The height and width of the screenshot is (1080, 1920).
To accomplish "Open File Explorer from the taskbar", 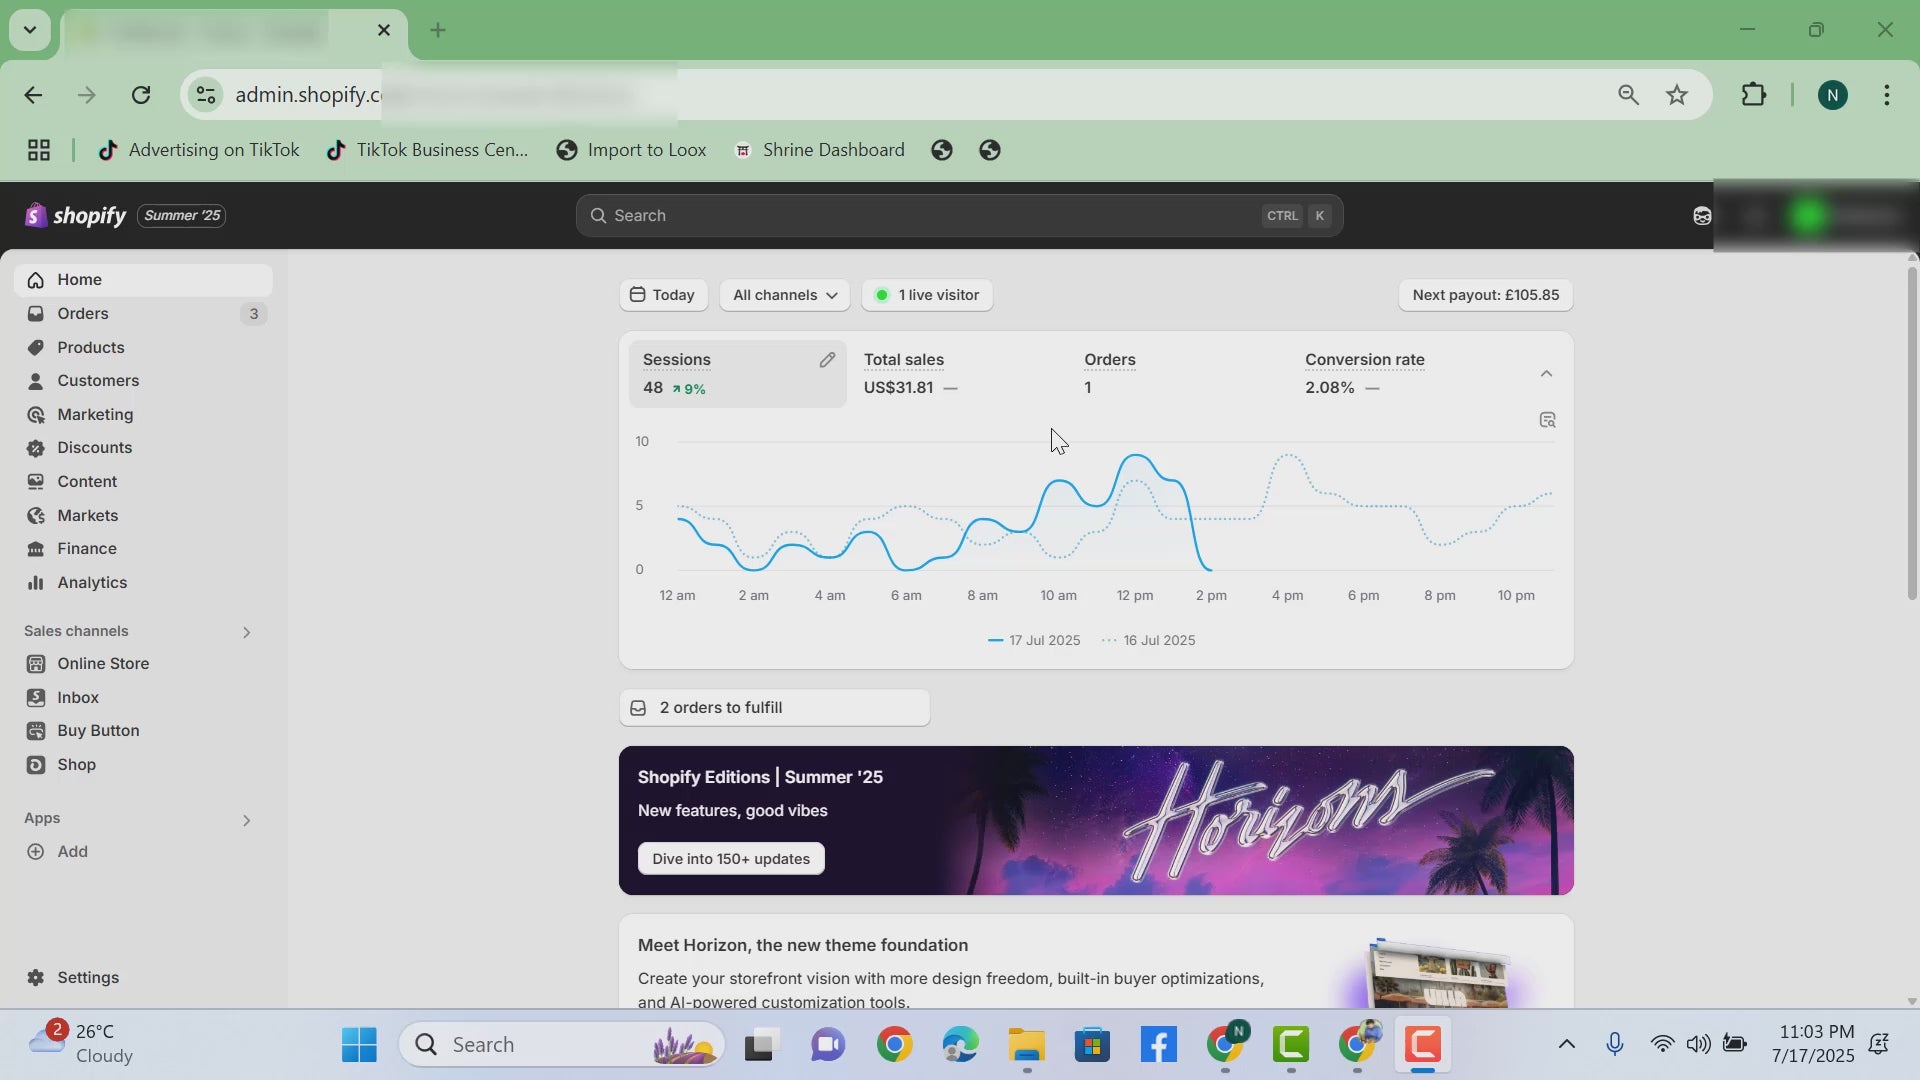I will tap(1026, 1045).
